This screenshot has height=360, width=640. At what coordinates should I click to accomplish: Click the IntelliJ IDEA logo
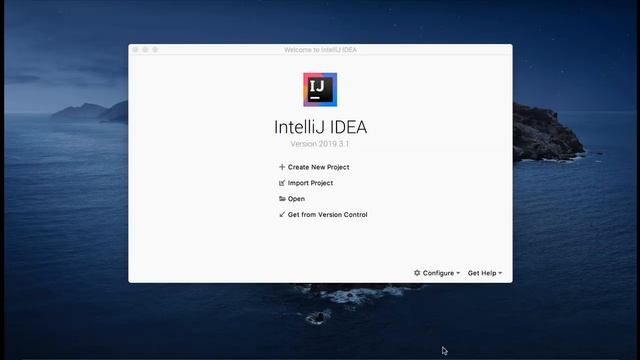click(320, 89)
